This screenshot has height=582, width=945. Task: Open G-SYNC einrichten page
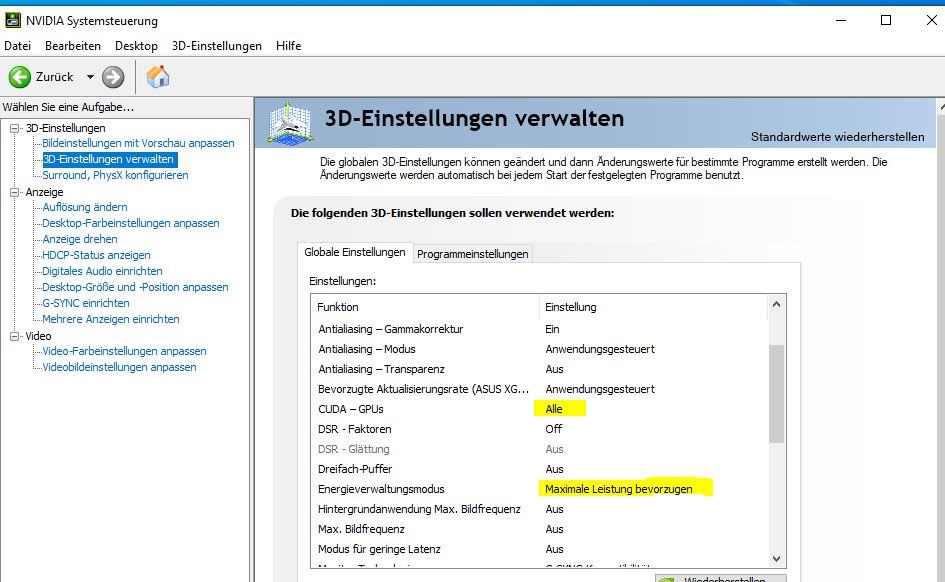click(x=86, y=303)
